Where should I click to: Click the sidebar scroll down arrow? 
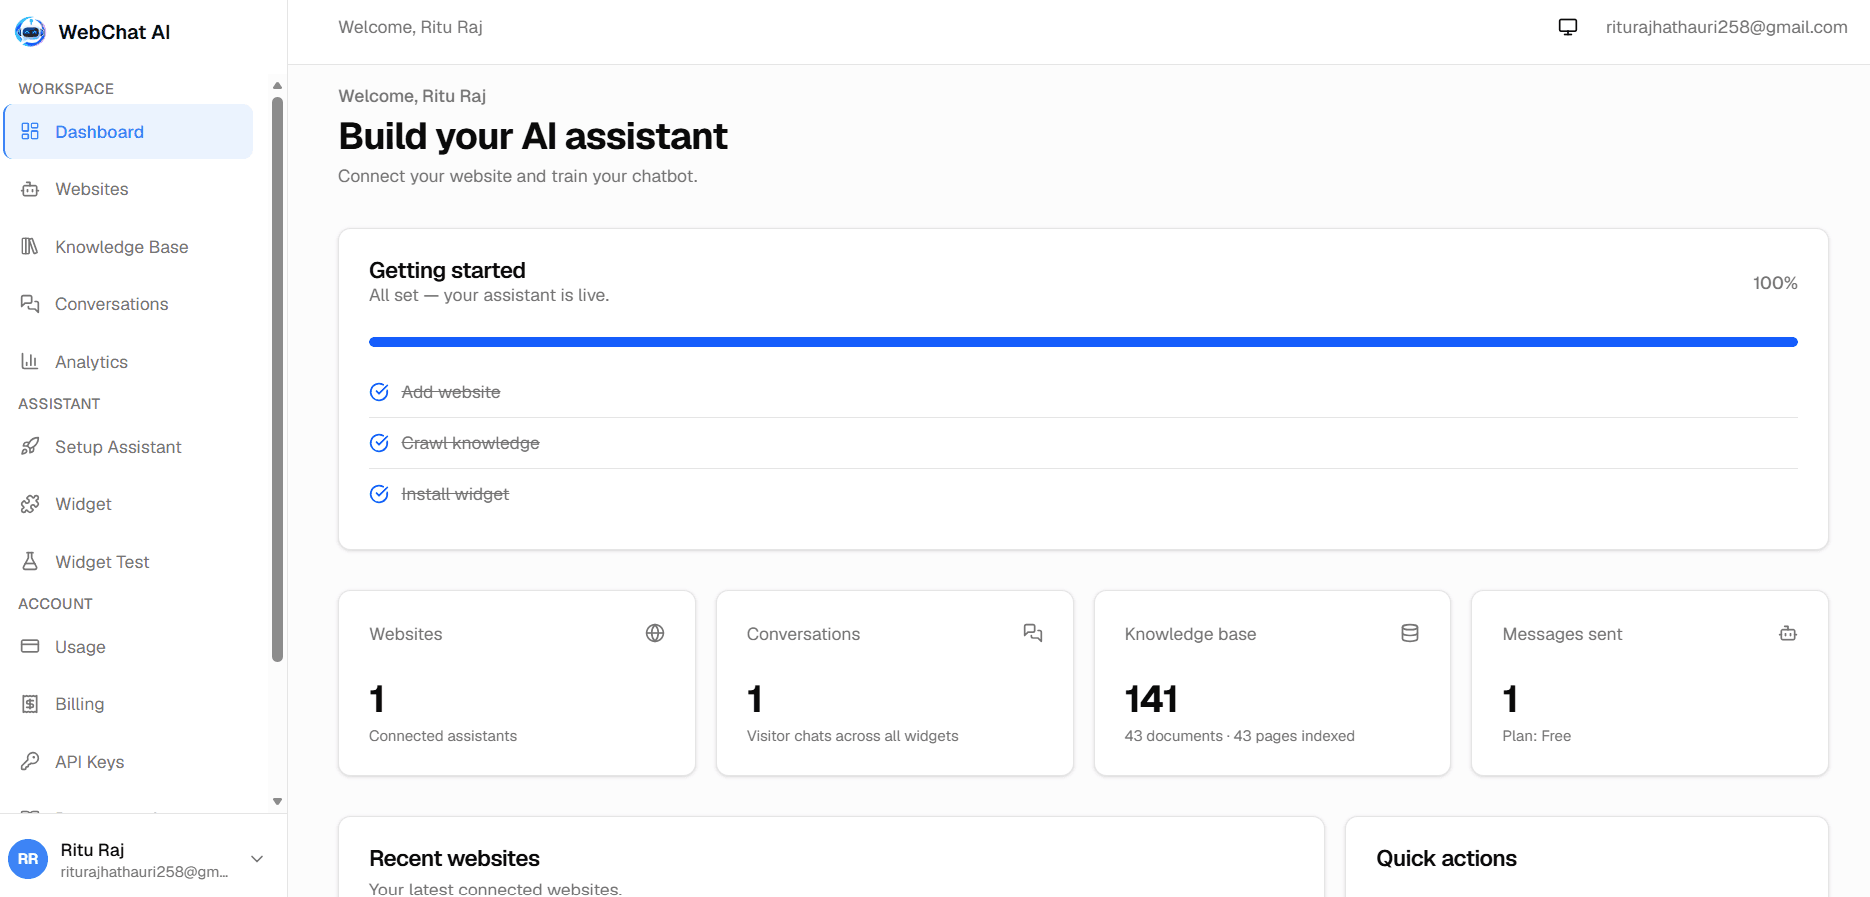[277, 801]
